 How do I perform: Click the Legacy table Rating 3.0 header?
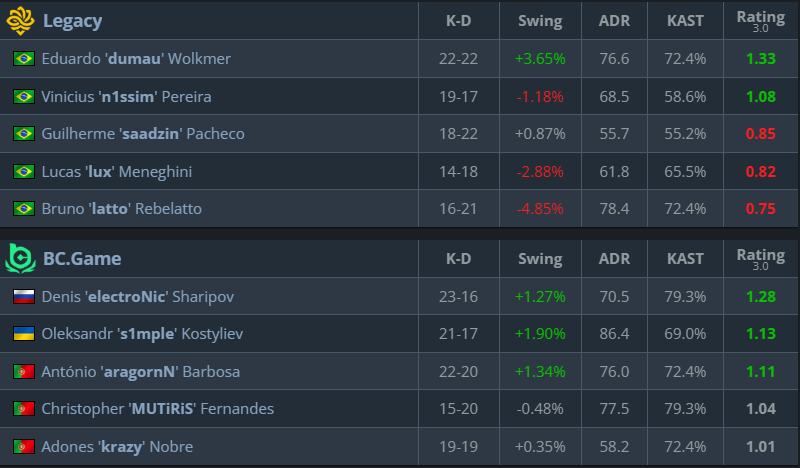click(760, 21)
